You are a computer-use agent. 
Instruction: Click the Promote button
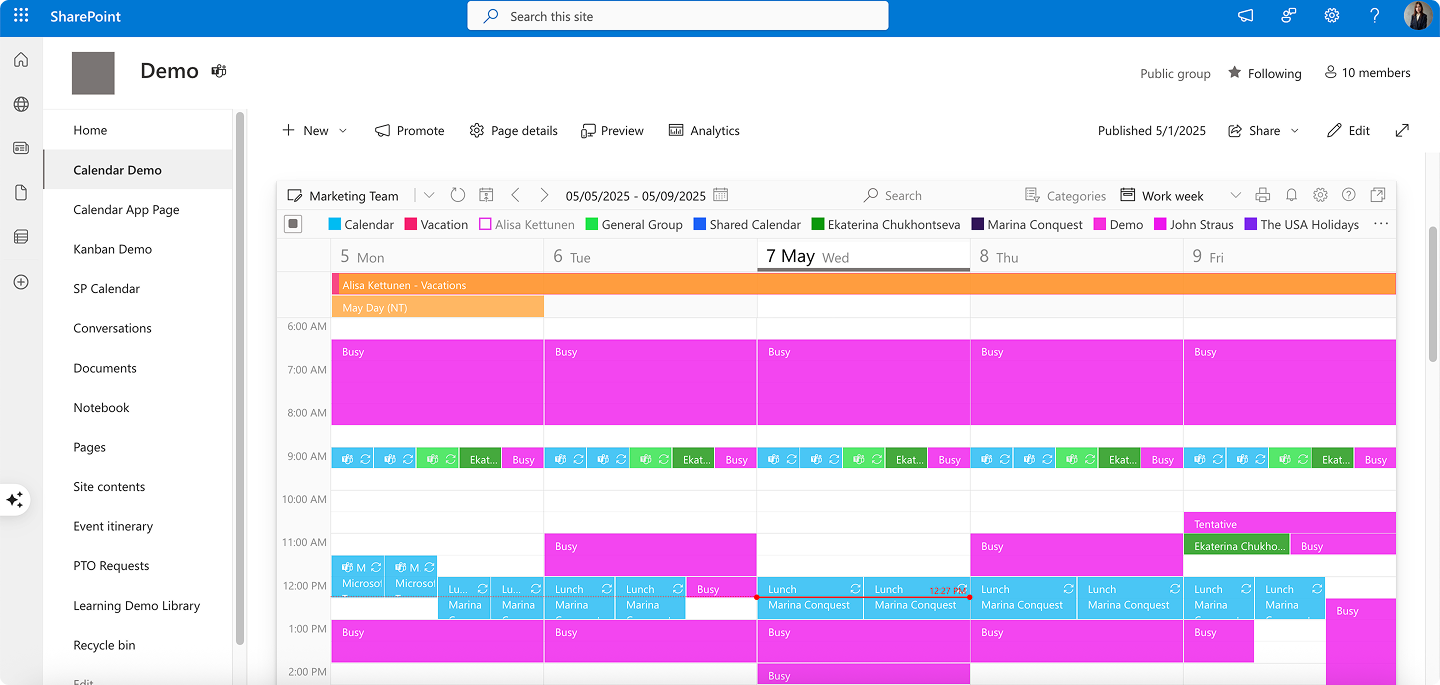tap(409, 130)
